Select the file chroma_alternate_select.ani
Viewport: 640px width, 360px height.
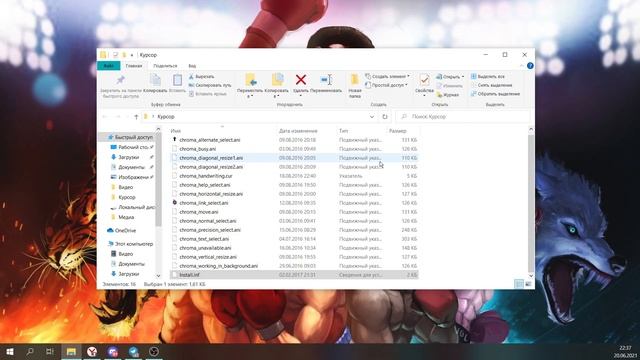pos(209,140)
